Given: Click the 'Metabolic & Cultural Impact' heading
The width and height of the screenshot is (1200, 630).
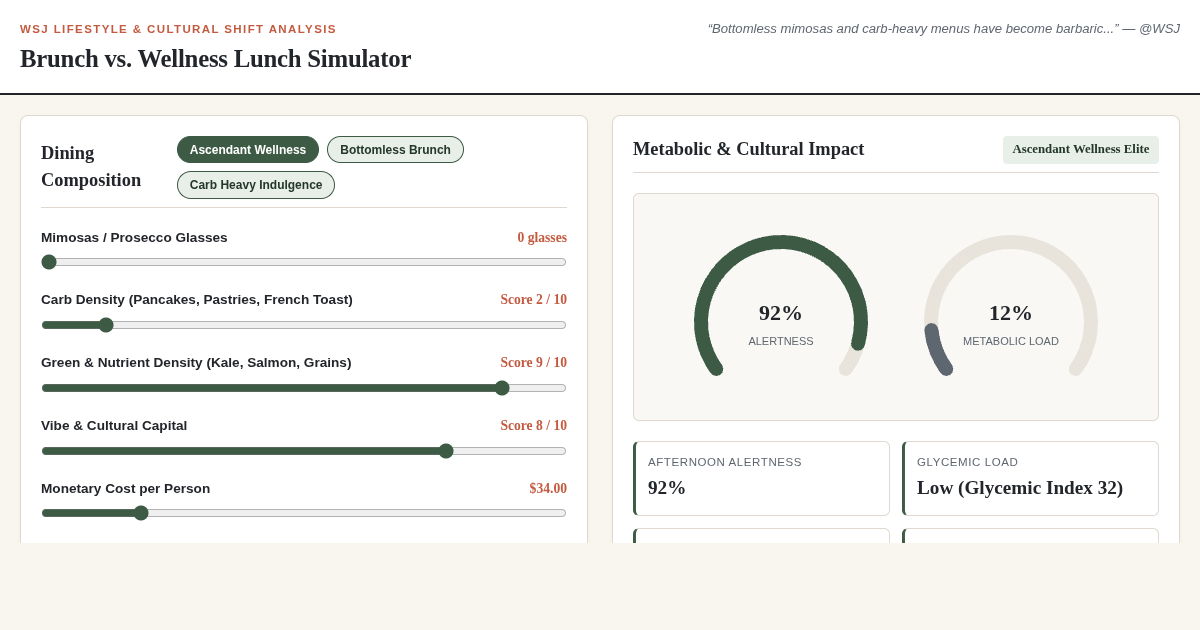Looking at the screenshot, I should 749,149.
